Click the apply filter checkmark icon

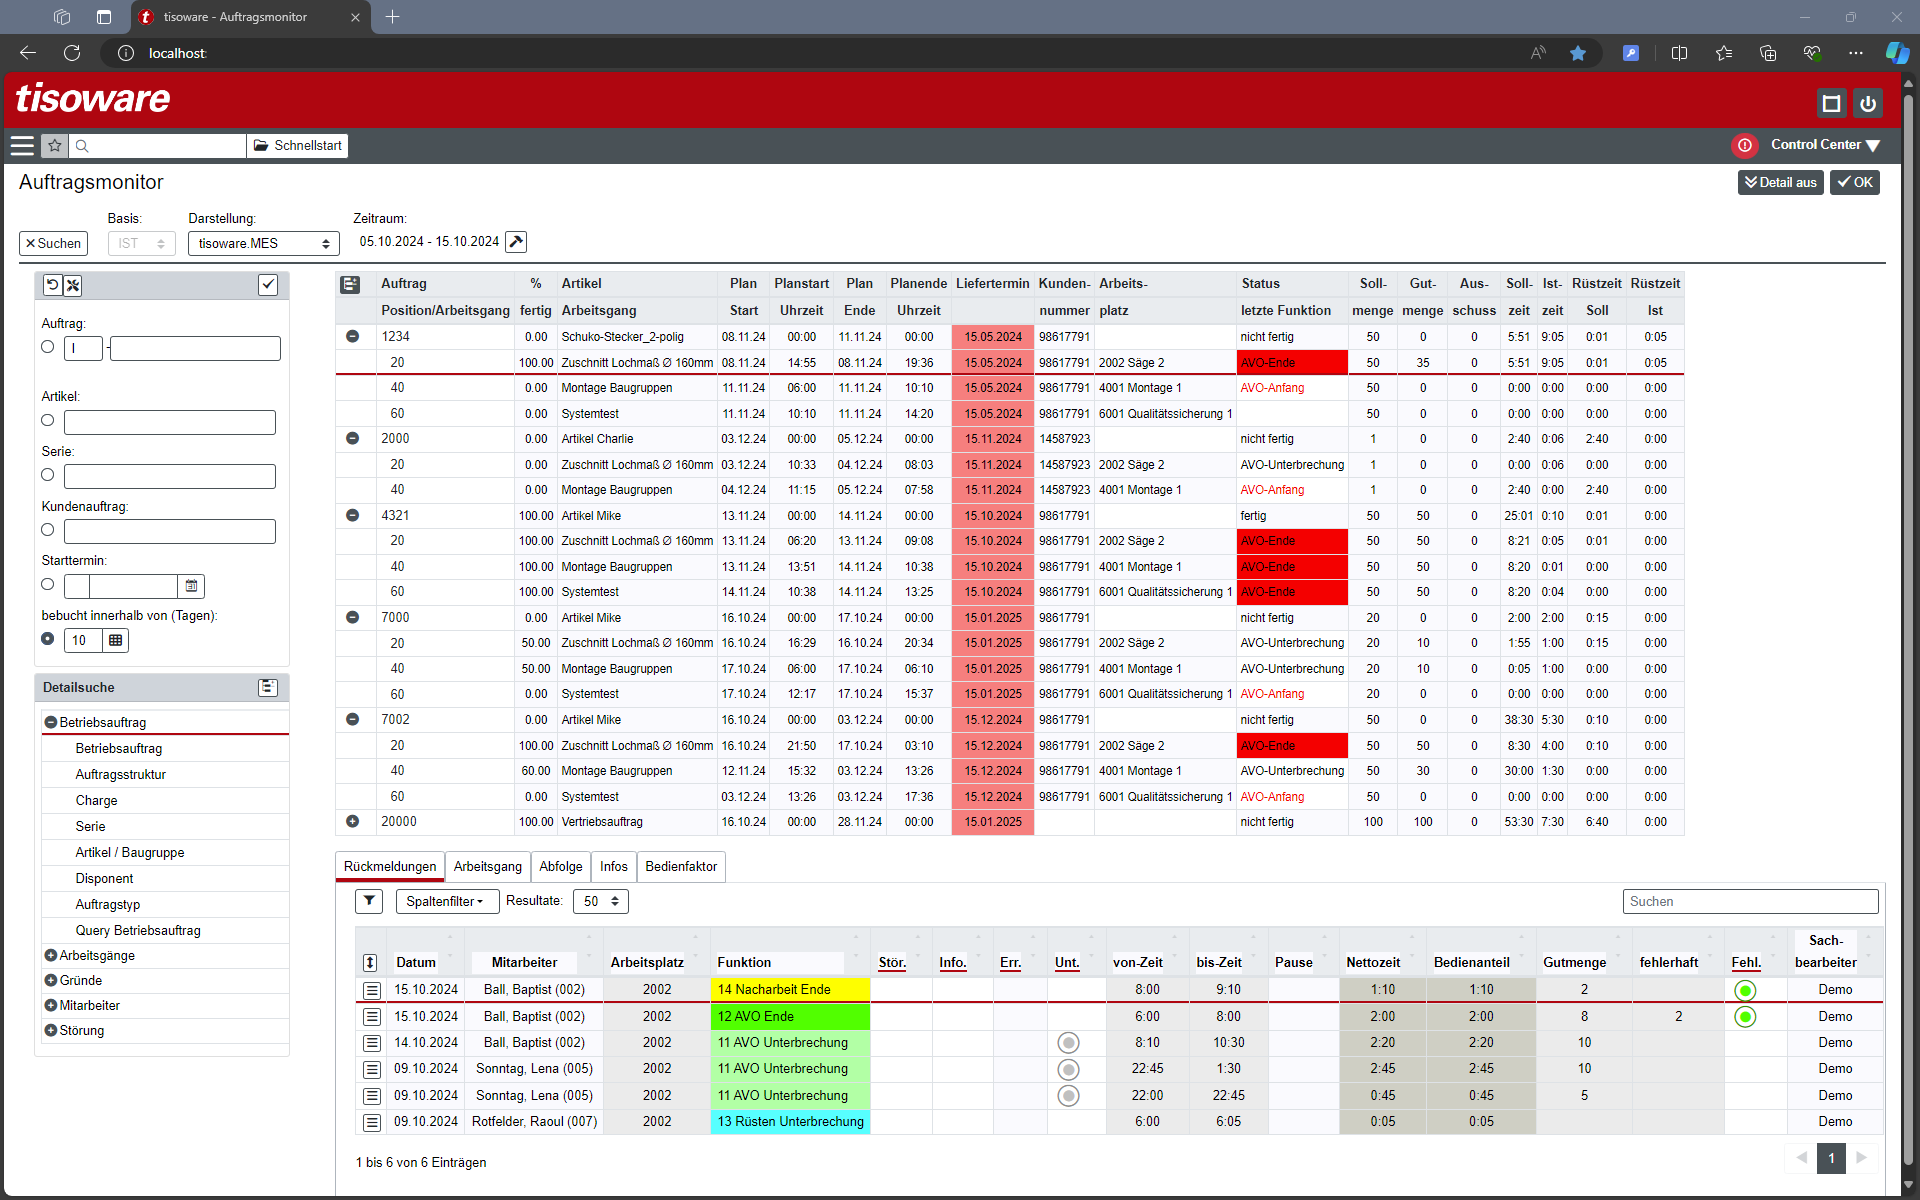268,285
